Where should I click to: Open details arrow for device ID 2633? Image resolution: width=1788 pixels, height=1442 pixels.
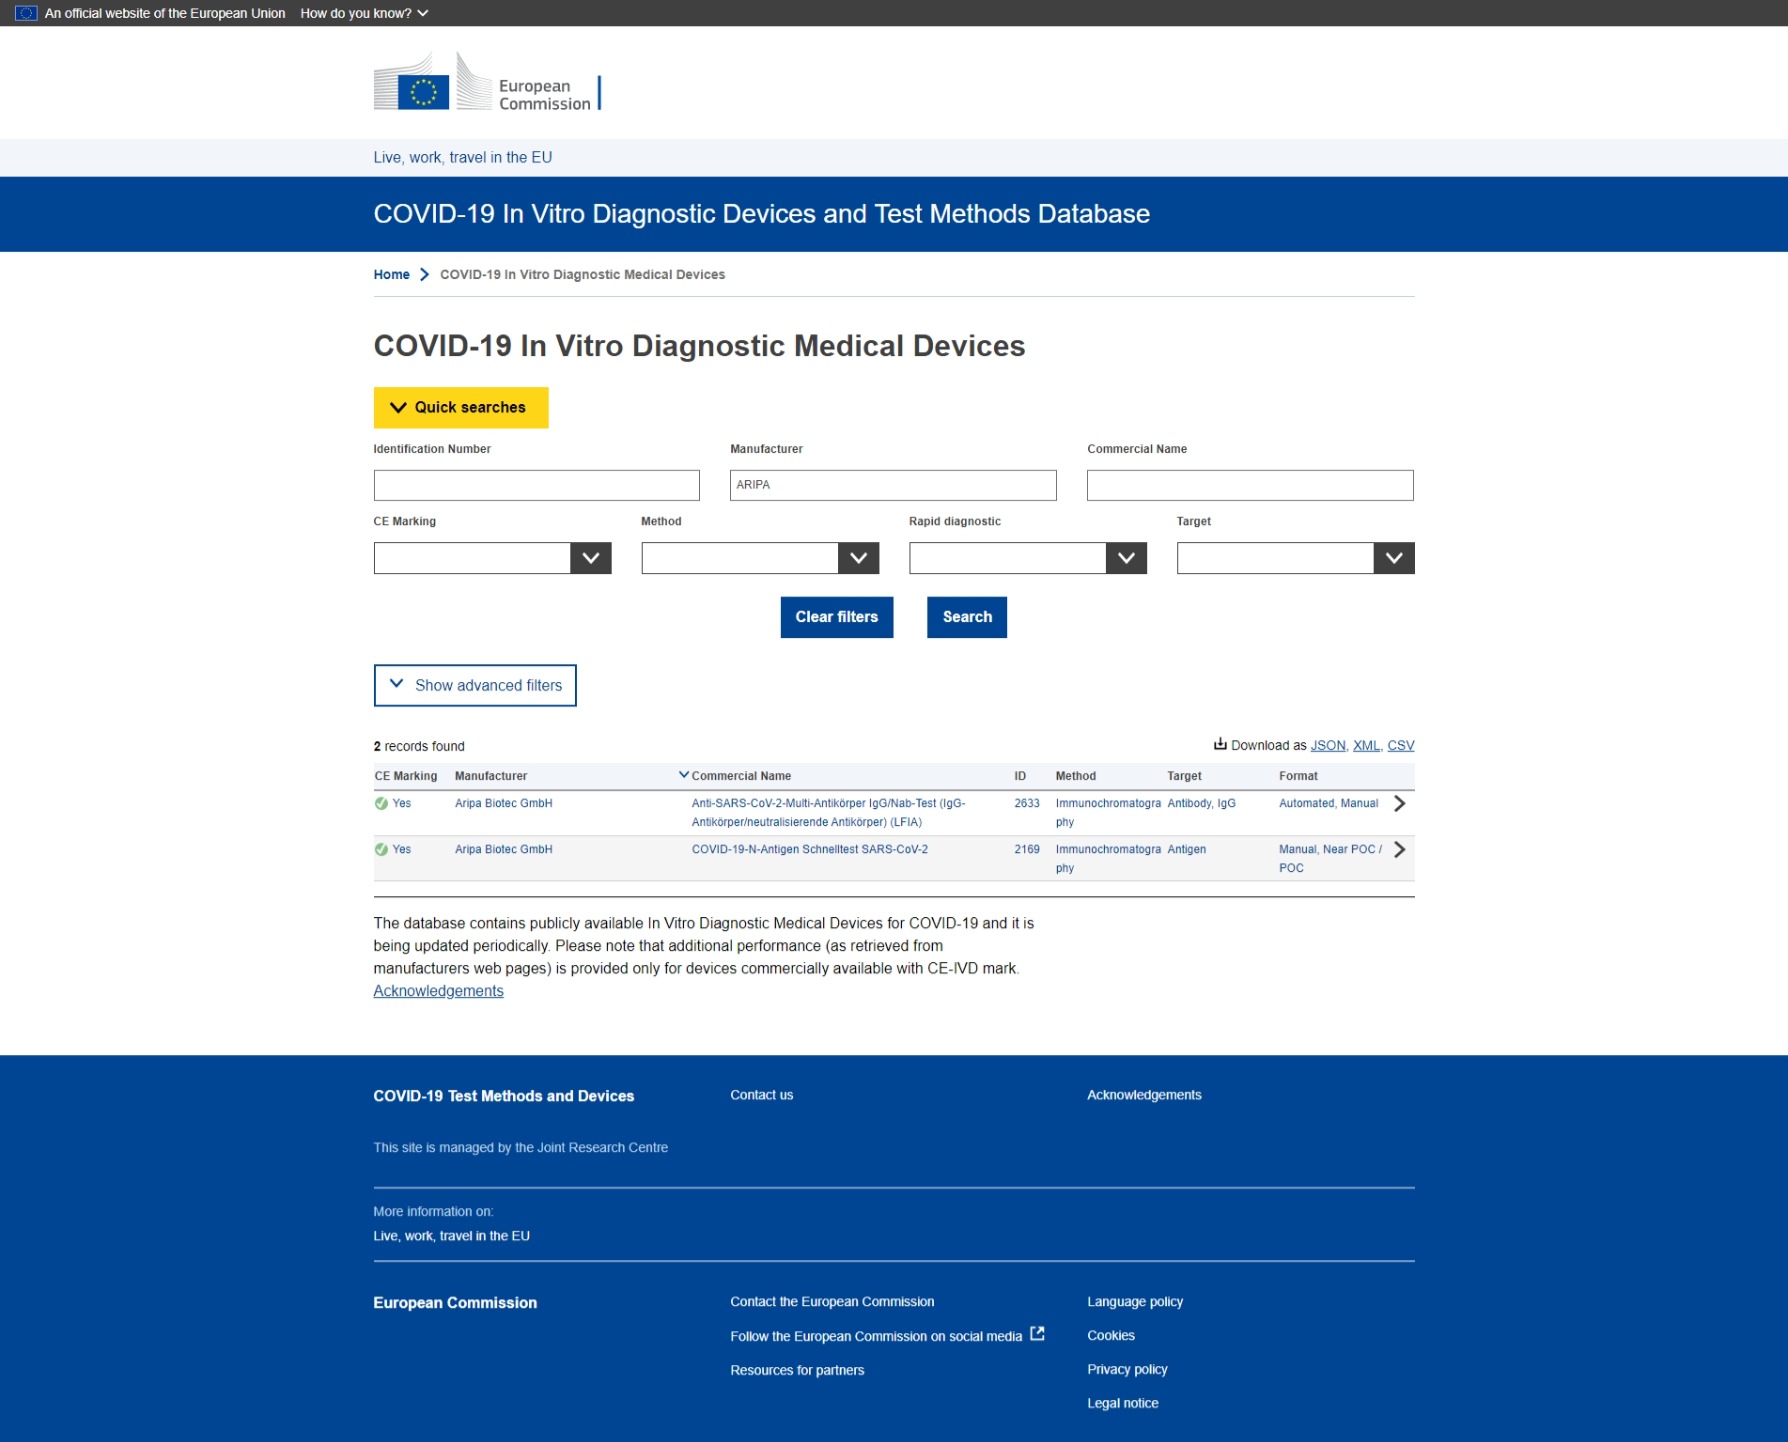(1399, 804)
